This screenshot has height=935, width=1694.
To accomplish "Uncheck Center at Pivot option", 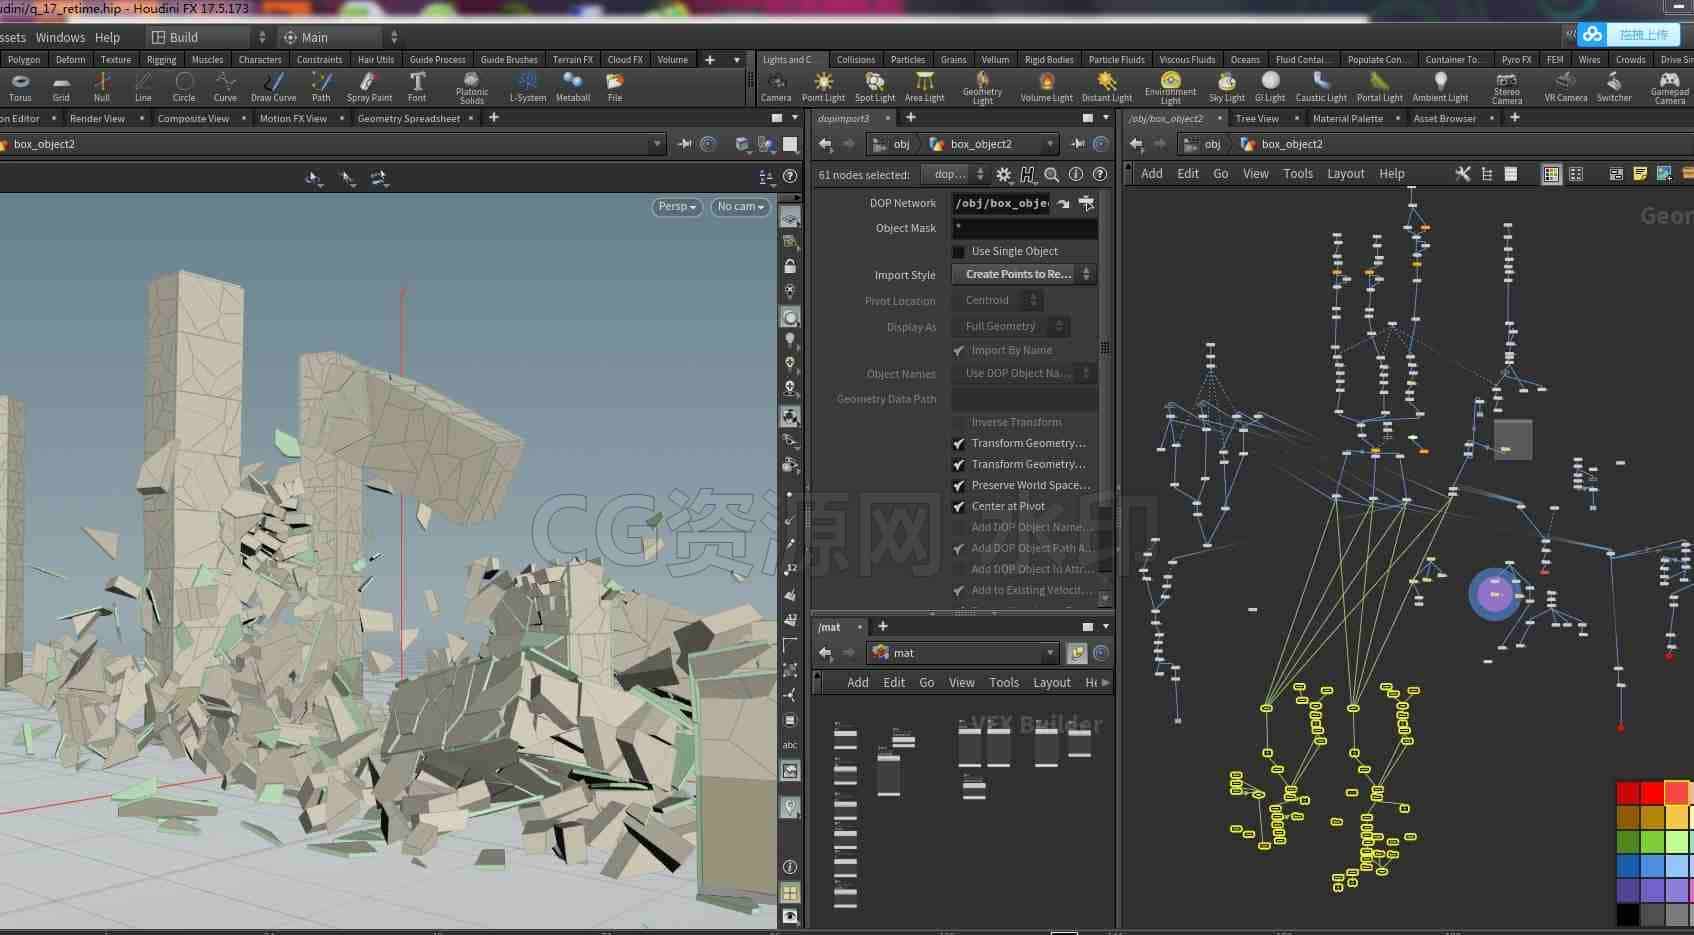I will pos(959,507).
